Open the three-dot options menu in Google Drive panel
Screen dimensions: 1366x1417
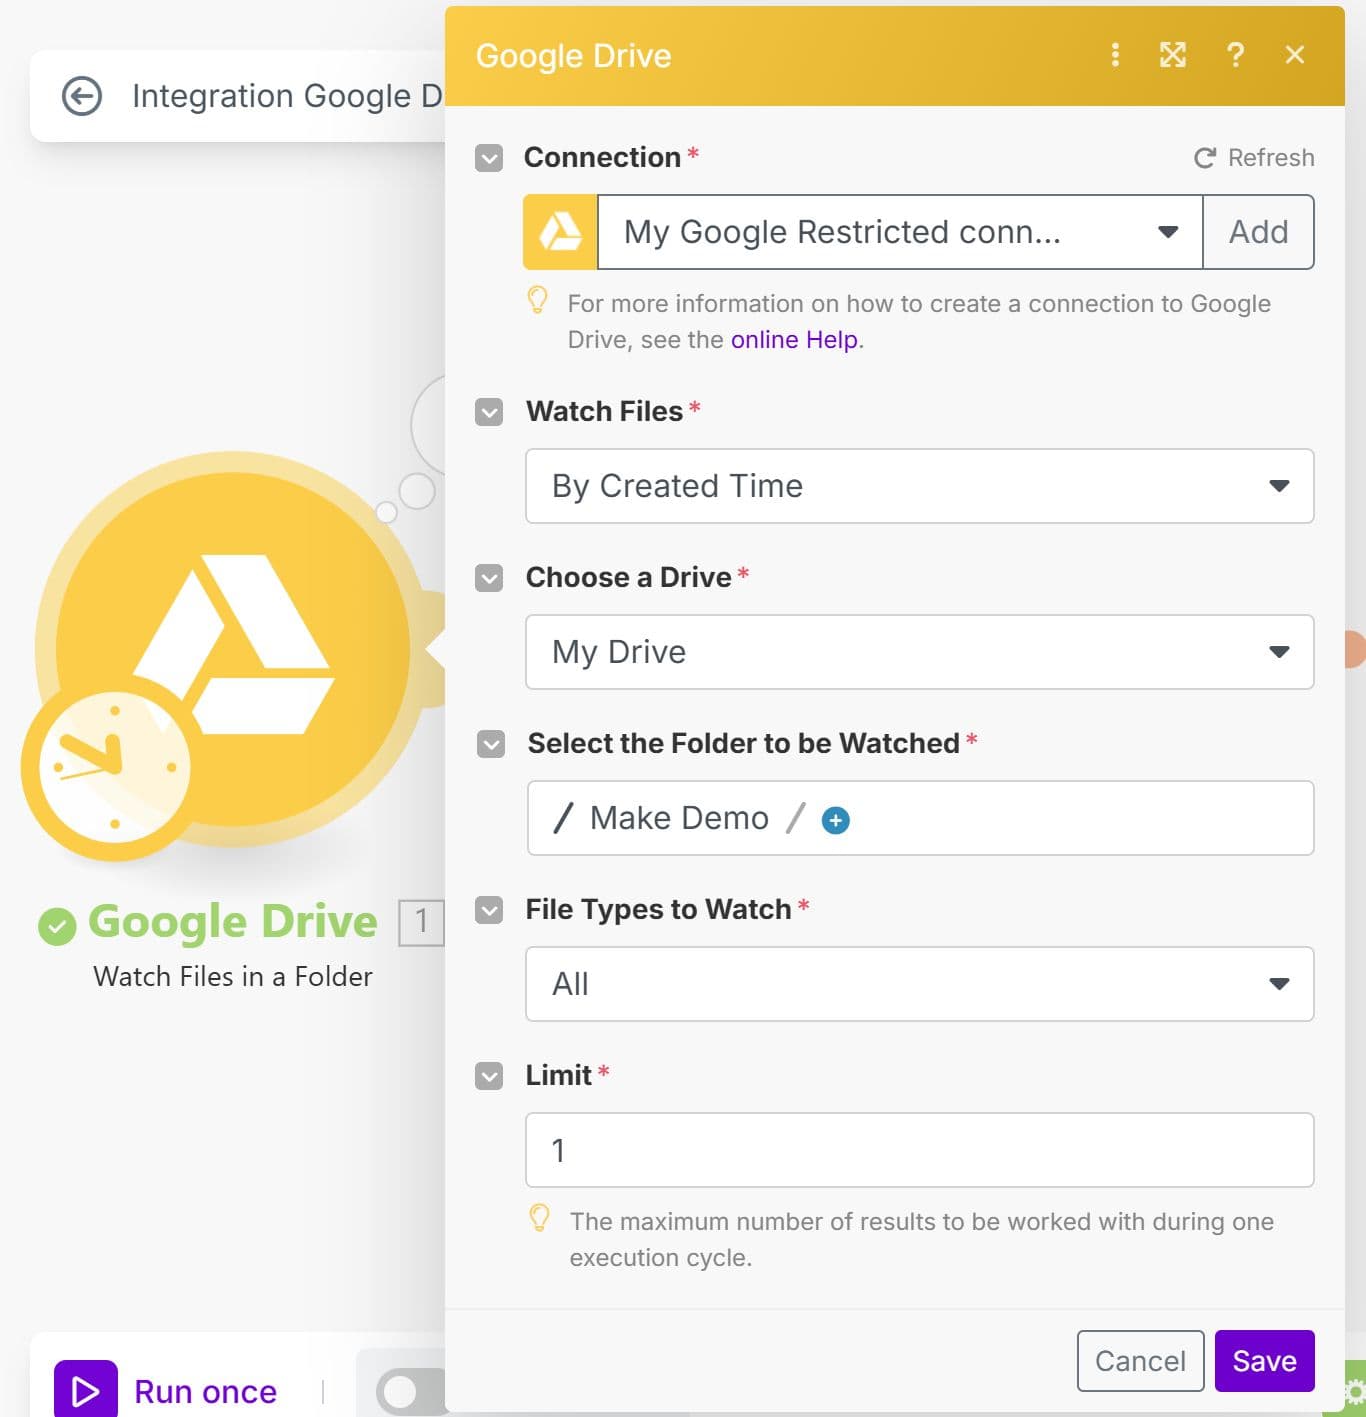click(x=1115, y=55)
